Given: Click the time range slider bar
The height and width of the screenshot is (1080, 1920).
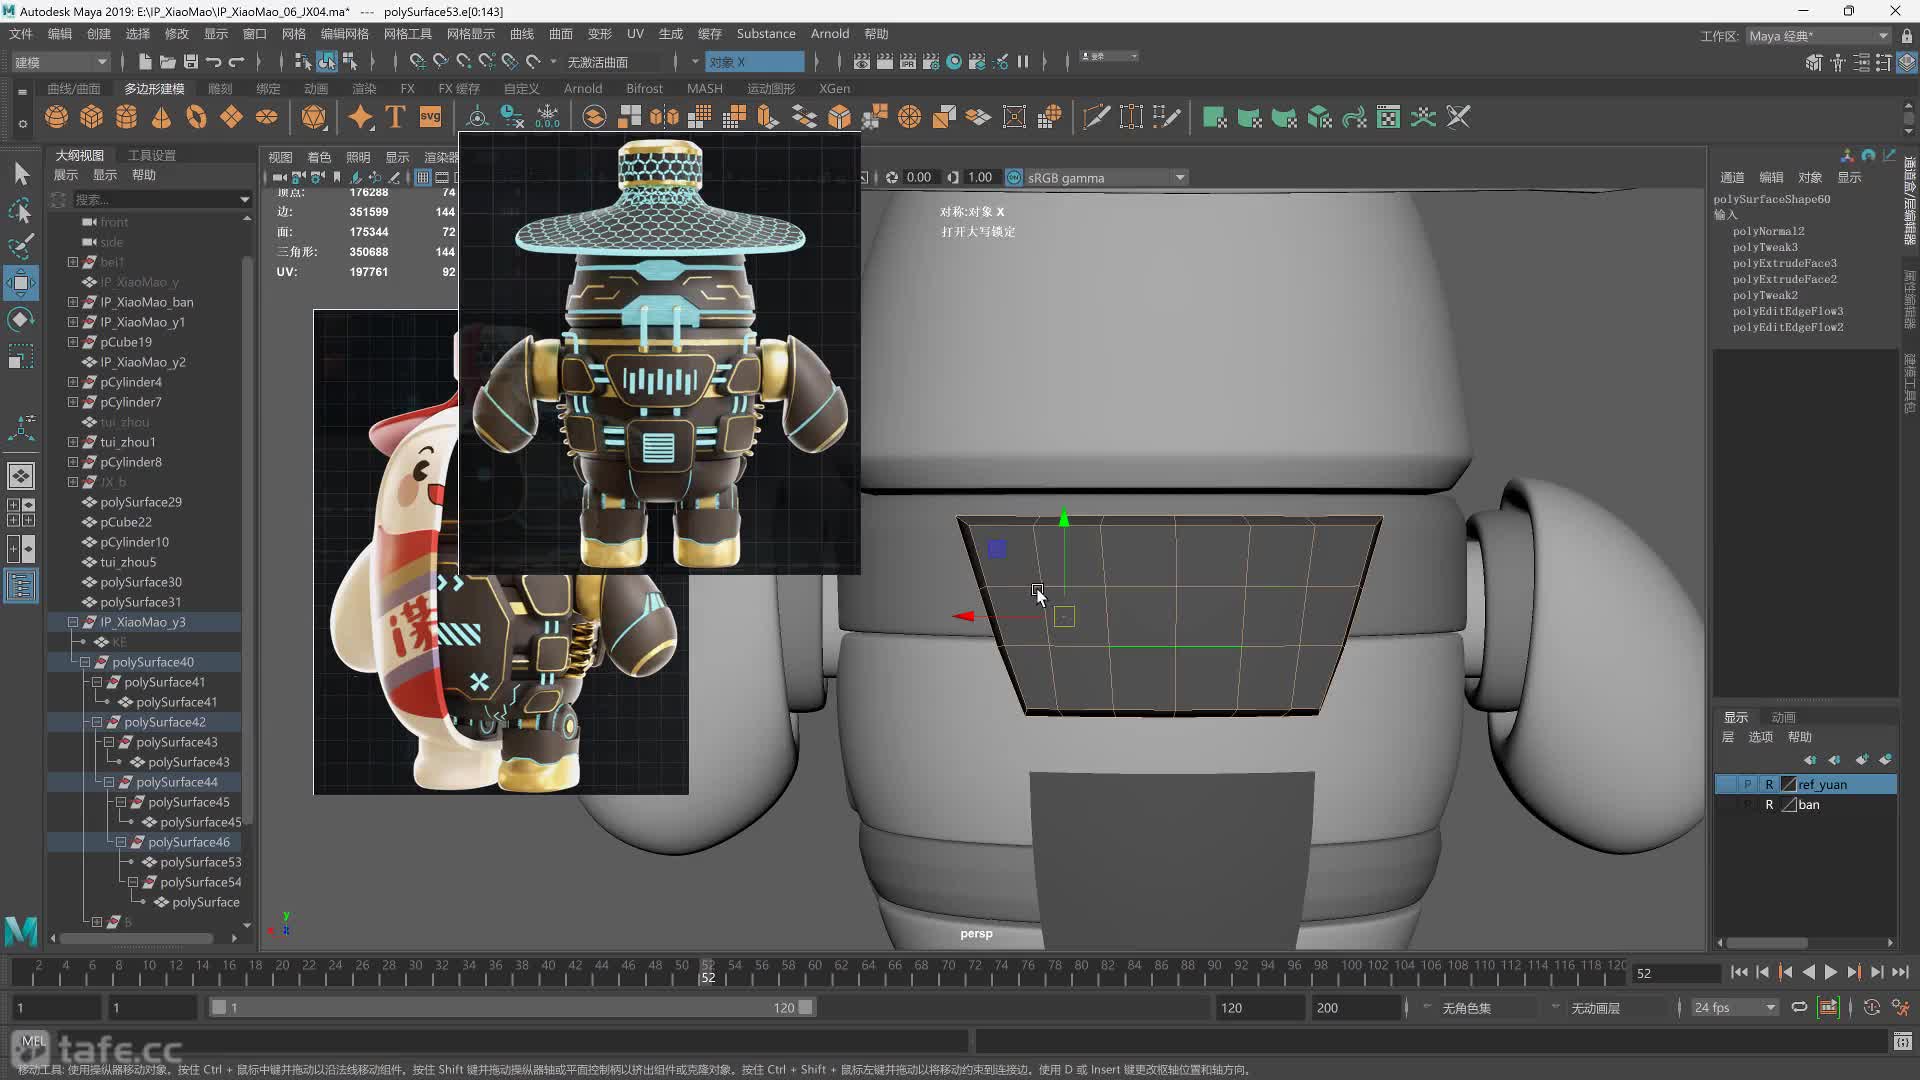Looking at the screenshot, I should point(512,1007).
